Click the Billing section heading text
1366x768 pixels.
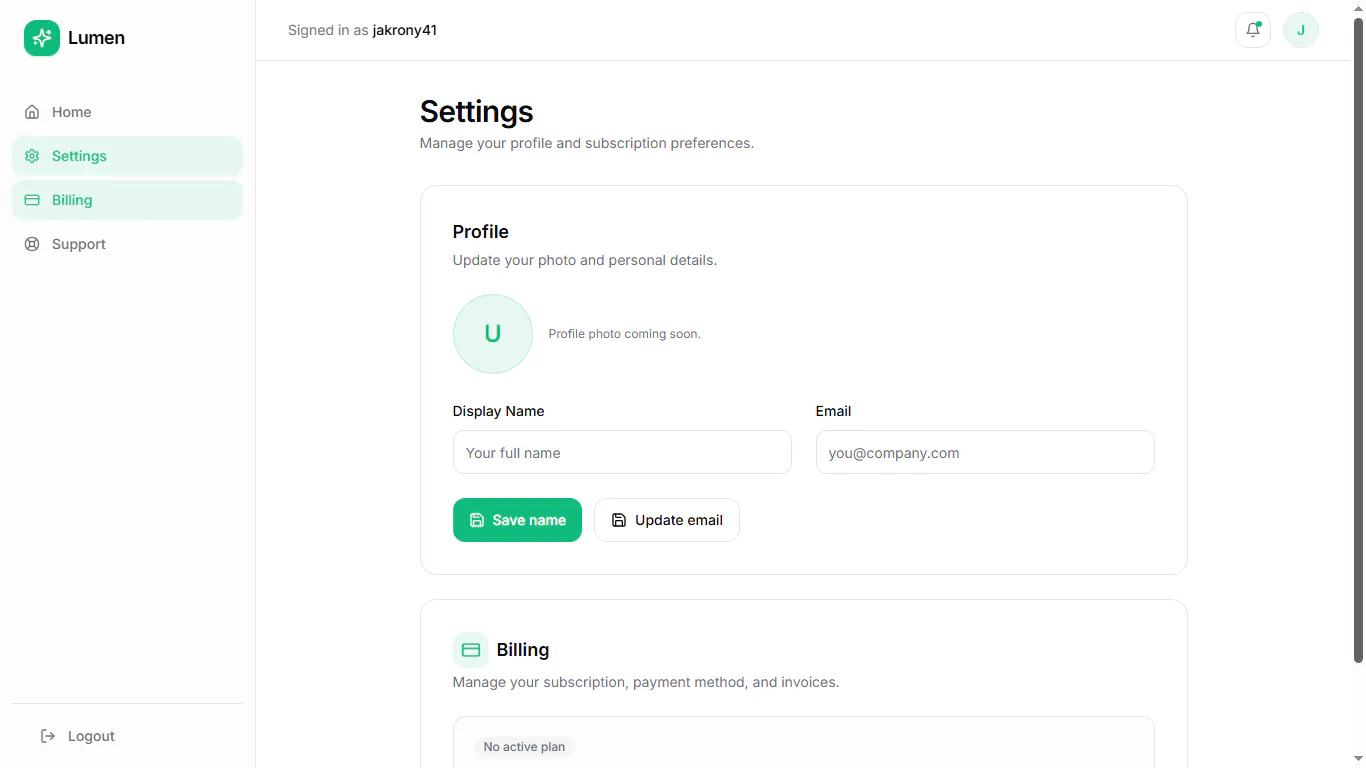pyautogui.click(x=523, y=650)
